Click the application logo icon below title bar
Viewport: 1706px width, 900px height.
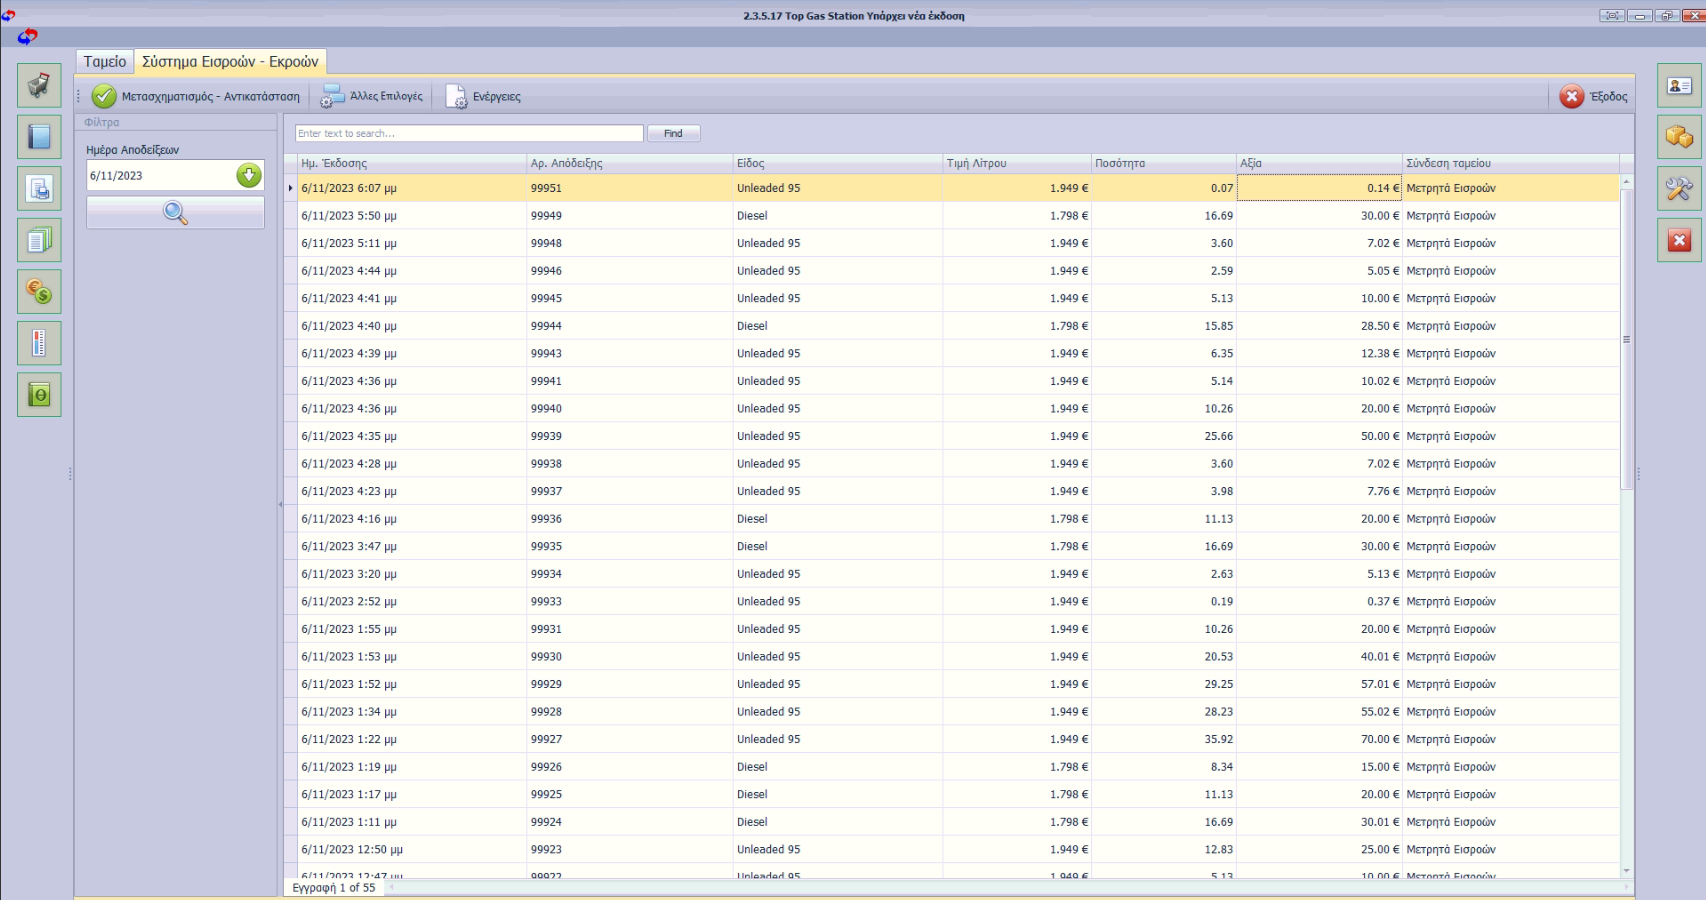pyautogui.click(x=27, y=37)
